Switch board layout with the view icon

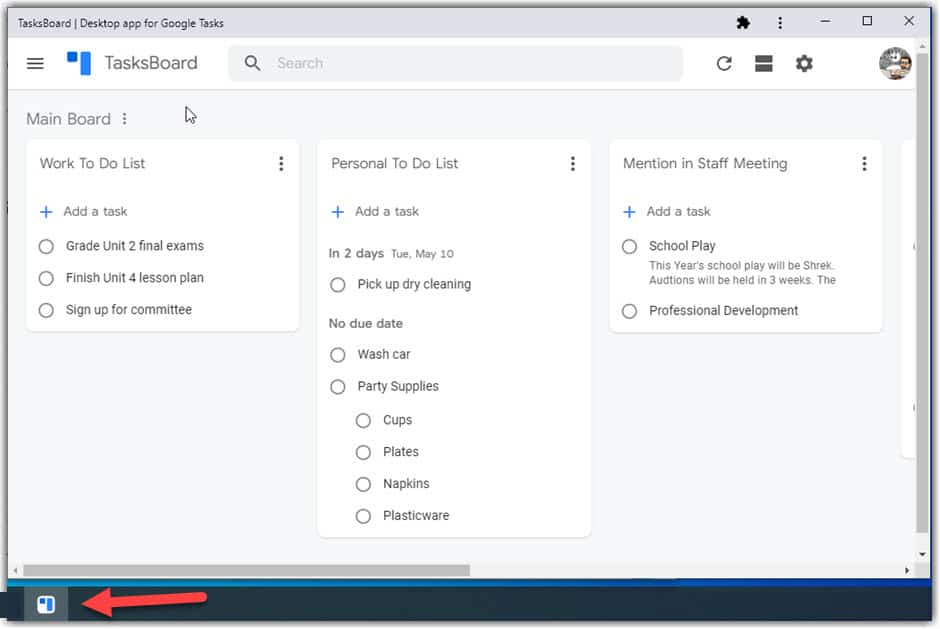[x=764, y=63]
